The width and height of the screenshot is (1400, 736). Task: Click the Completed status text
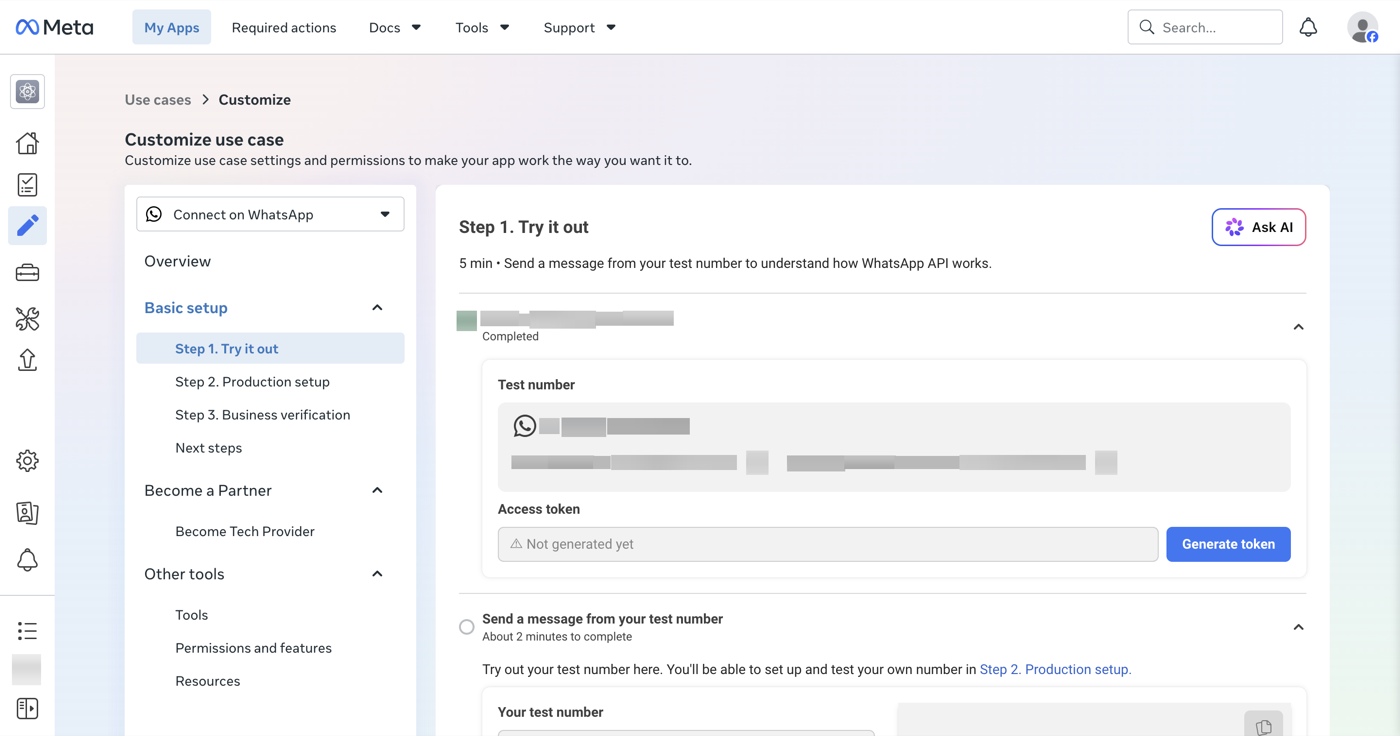coord(510,337)
